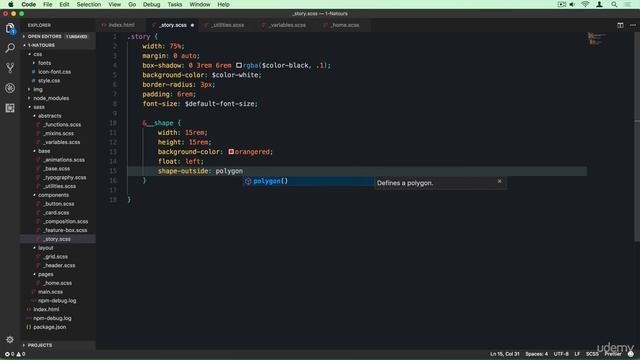Open the editor More Actions ellipsis
The image size is (640, 360).
633,25
